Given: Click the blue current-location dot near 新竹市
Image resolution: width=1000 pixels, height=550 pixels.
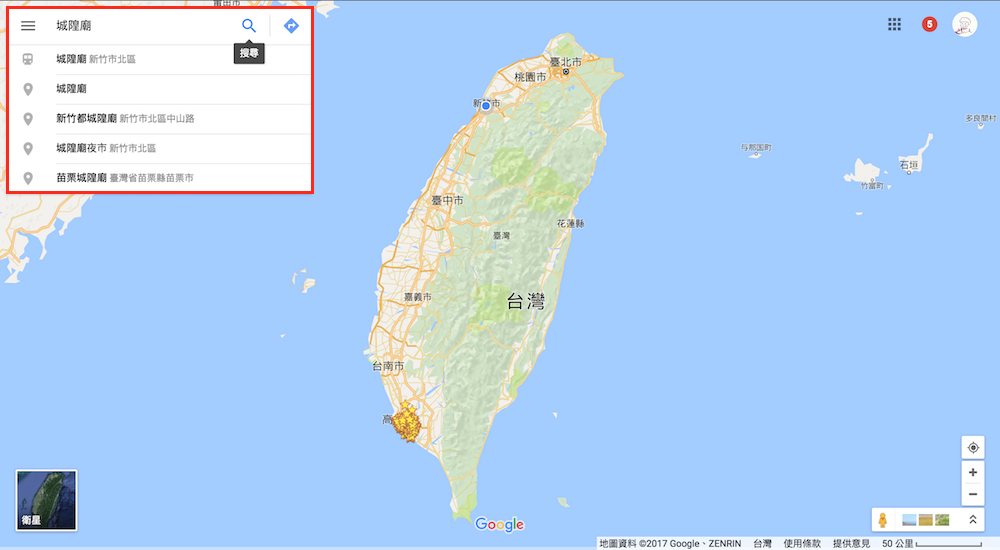Looking at the screenshot, I should (486, 106).
